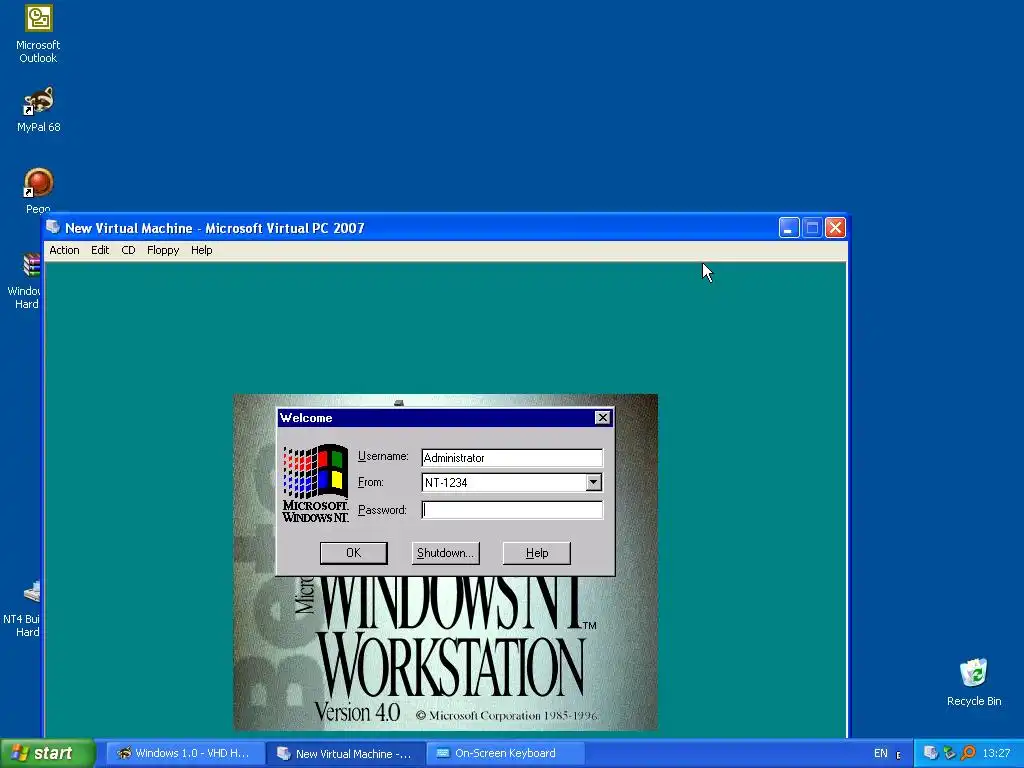Select New Virtual Machine taskbar button
Viewport: 1024px width, 768px height.
coord(346,753)
